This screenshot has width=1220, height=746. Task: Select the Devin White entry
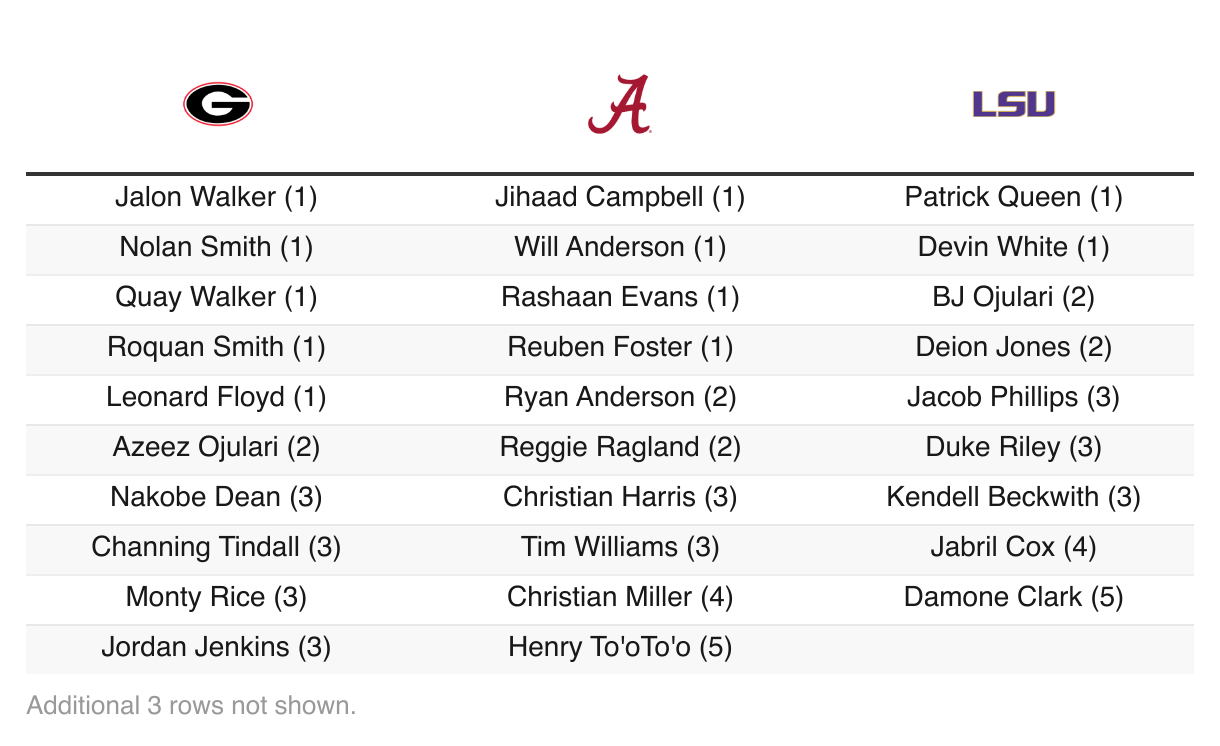tap(1013, 247)
